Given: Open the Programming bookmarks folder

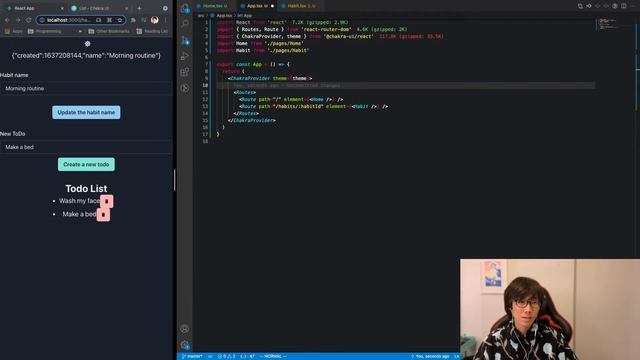Looking at the screenshot, I should click(44, 31).
